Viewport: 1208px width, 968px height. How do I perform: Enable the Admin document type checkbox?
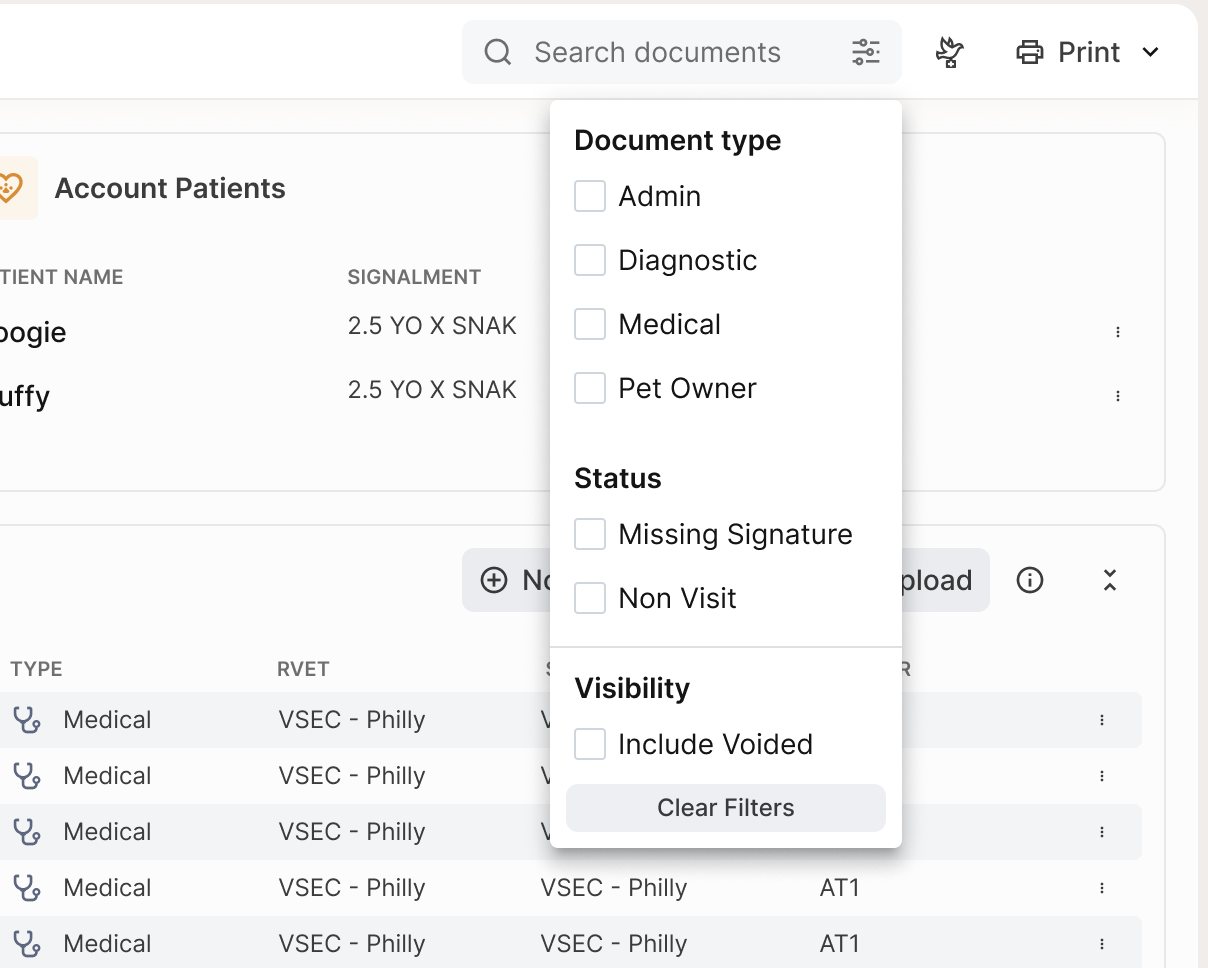click(x=590, y=196)
